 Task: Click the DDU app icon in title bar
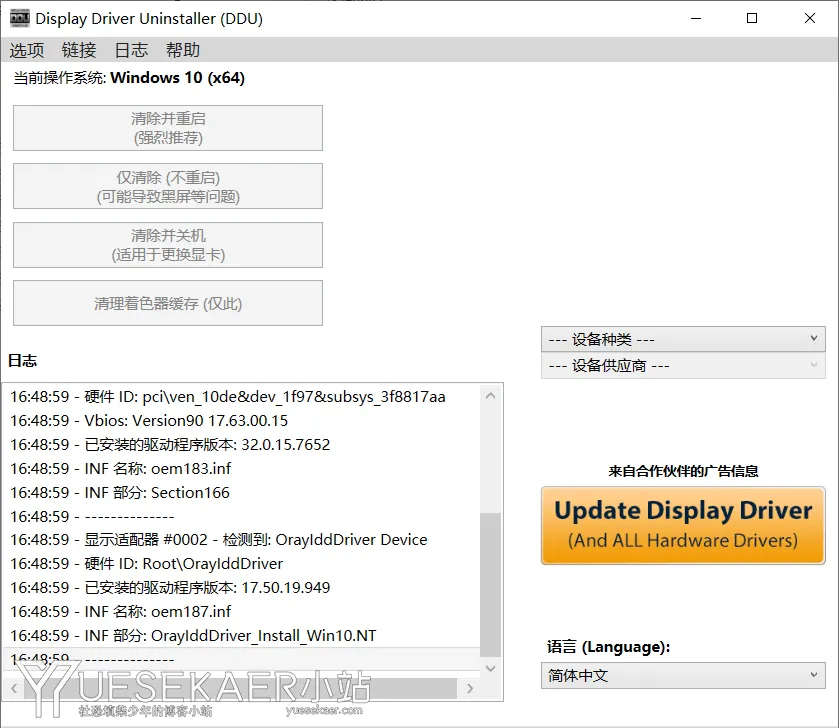20,18
